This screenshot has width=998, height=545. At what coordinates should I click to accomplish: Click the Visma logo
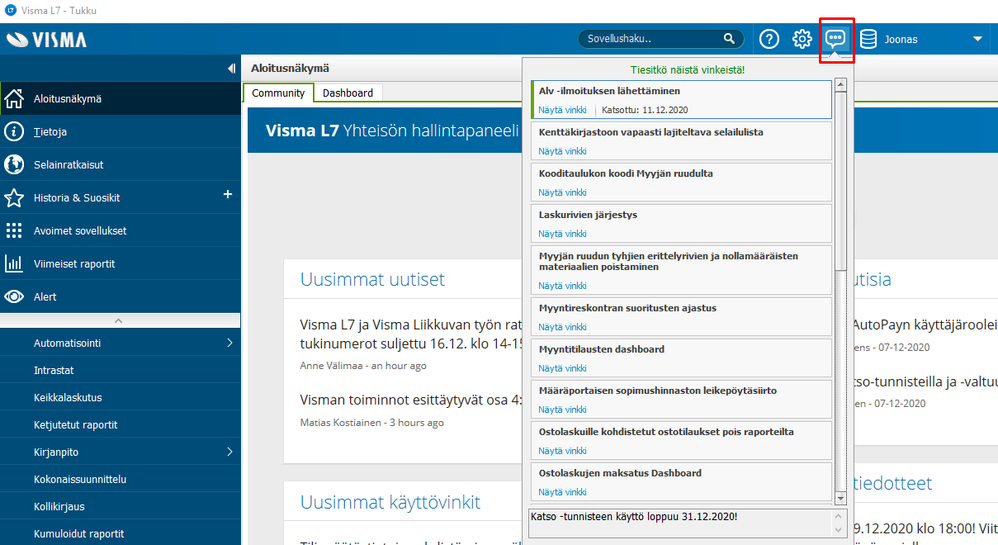[46, 39]
